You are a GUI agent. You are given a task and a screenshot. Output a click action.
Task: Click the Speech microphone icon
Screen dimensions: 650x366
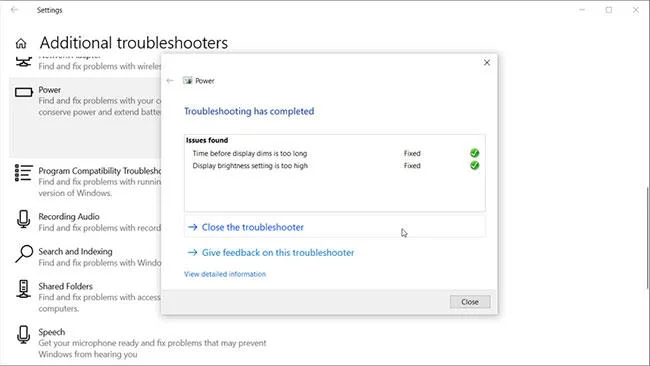(24, 334)
